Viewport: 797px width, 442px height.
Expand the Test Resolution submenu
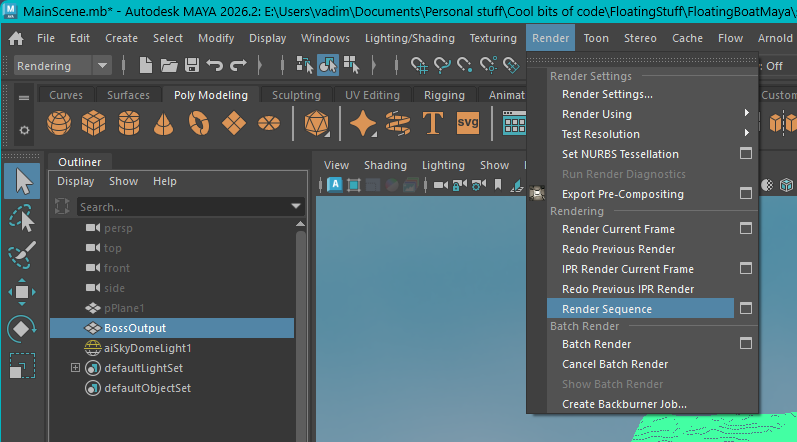coord(746,133)
